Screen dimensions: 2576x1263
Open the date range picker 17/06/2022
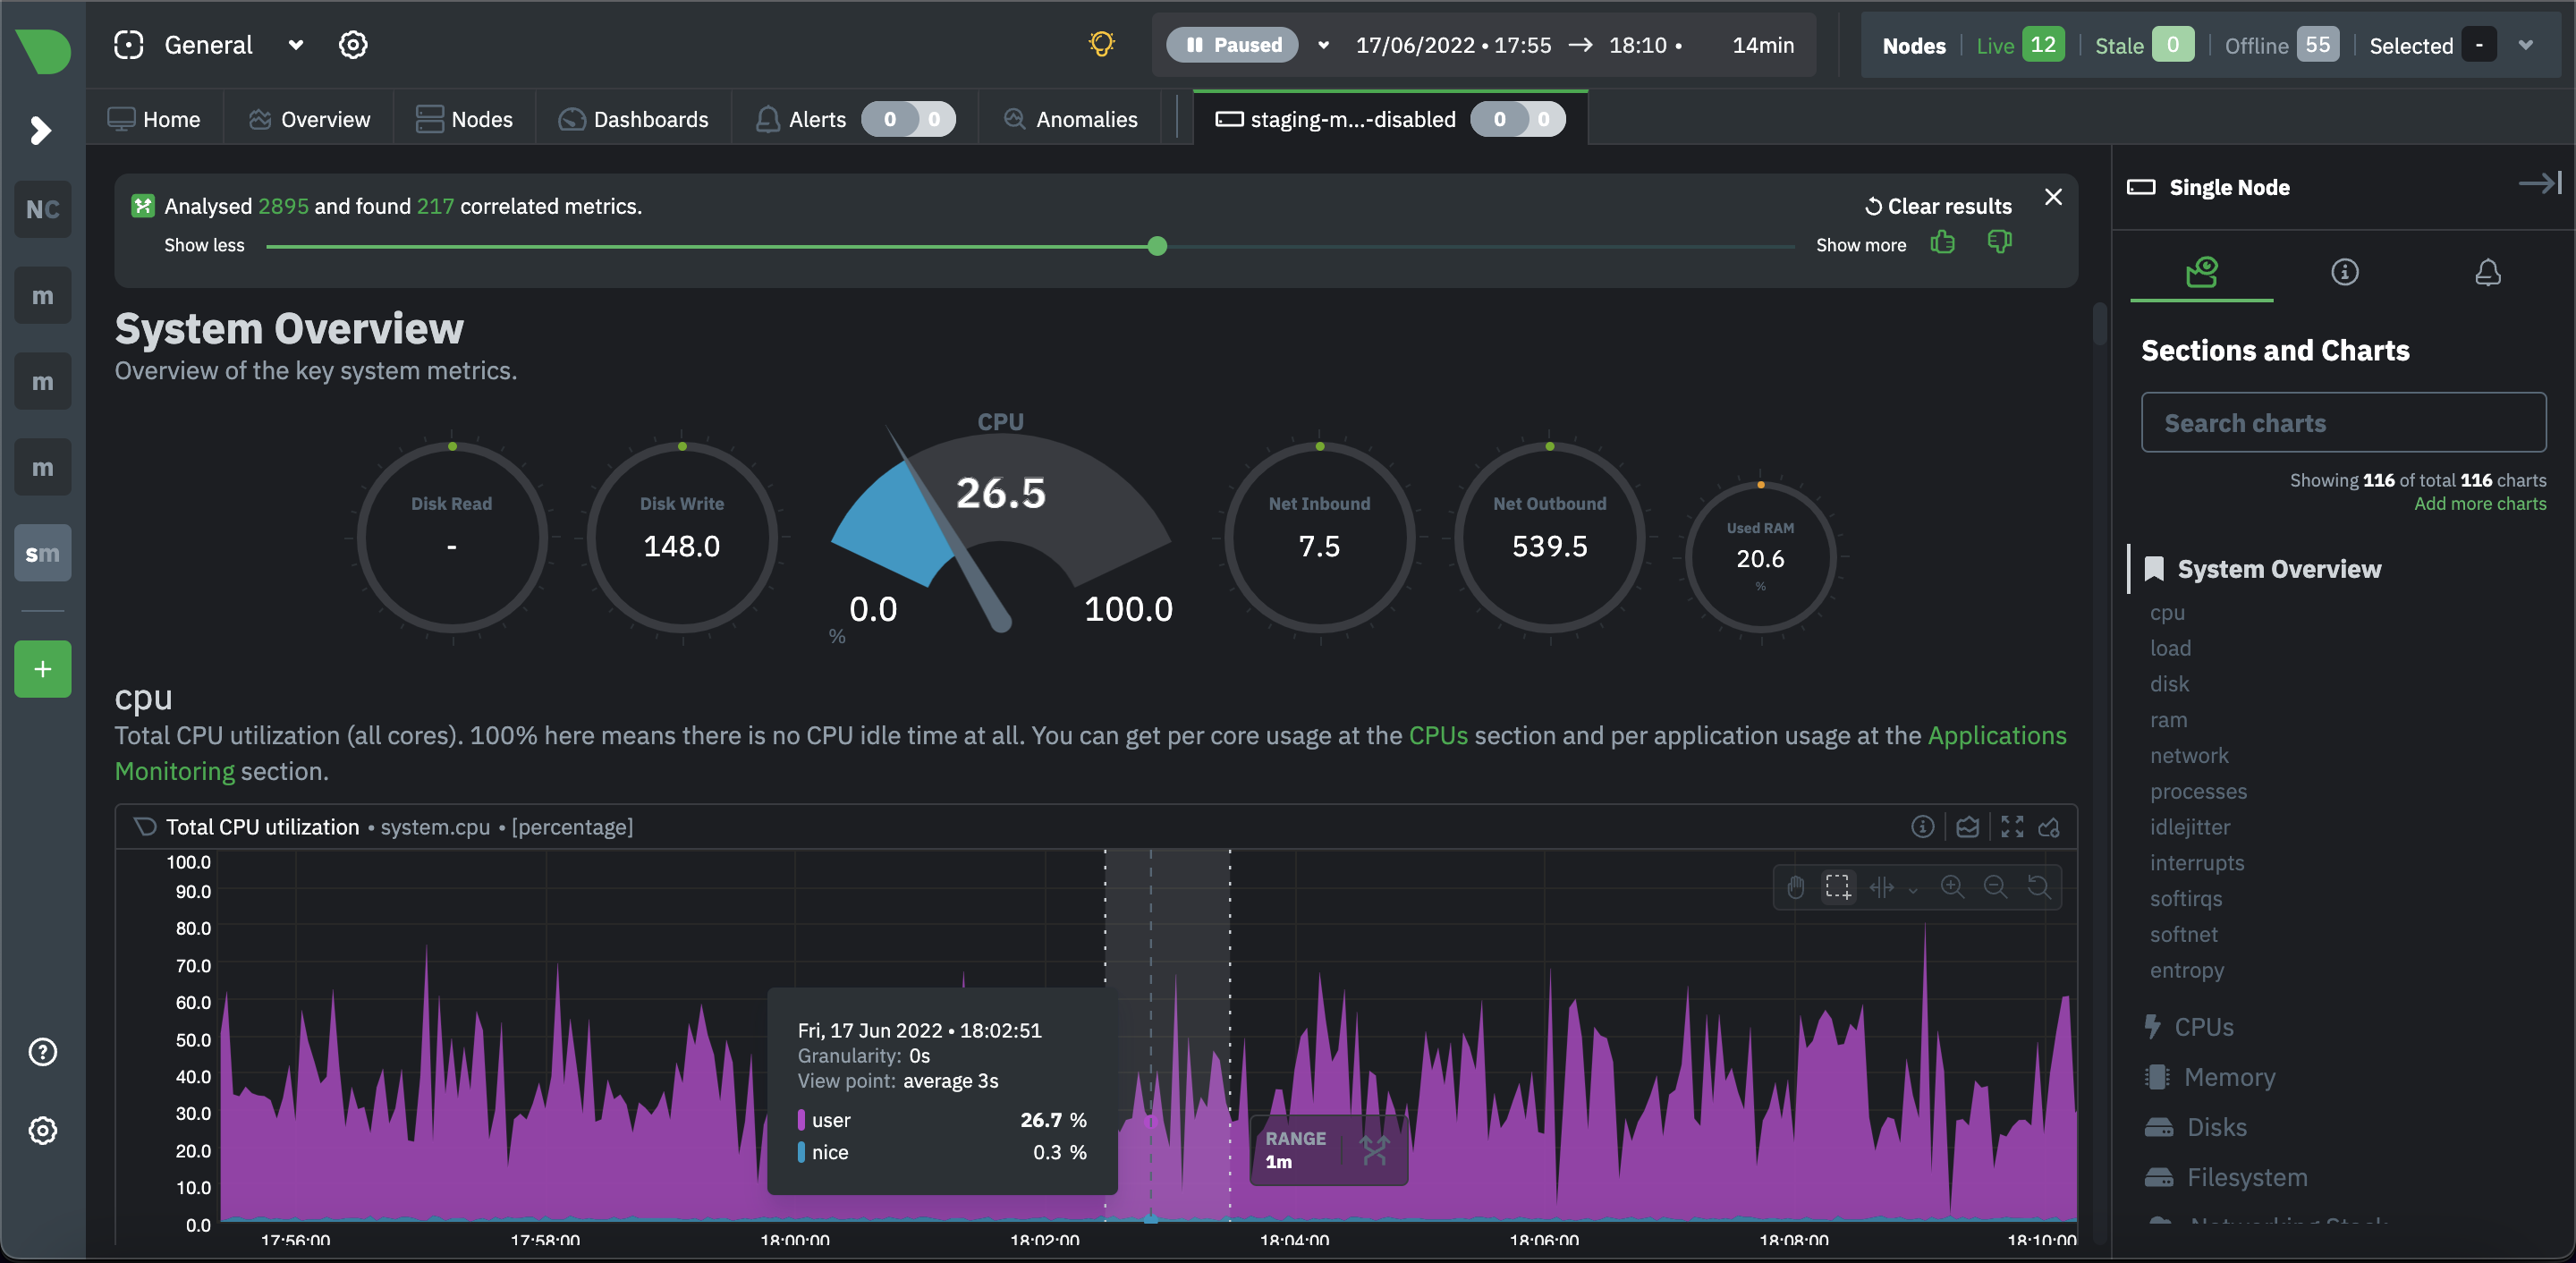coord(1574,45)
